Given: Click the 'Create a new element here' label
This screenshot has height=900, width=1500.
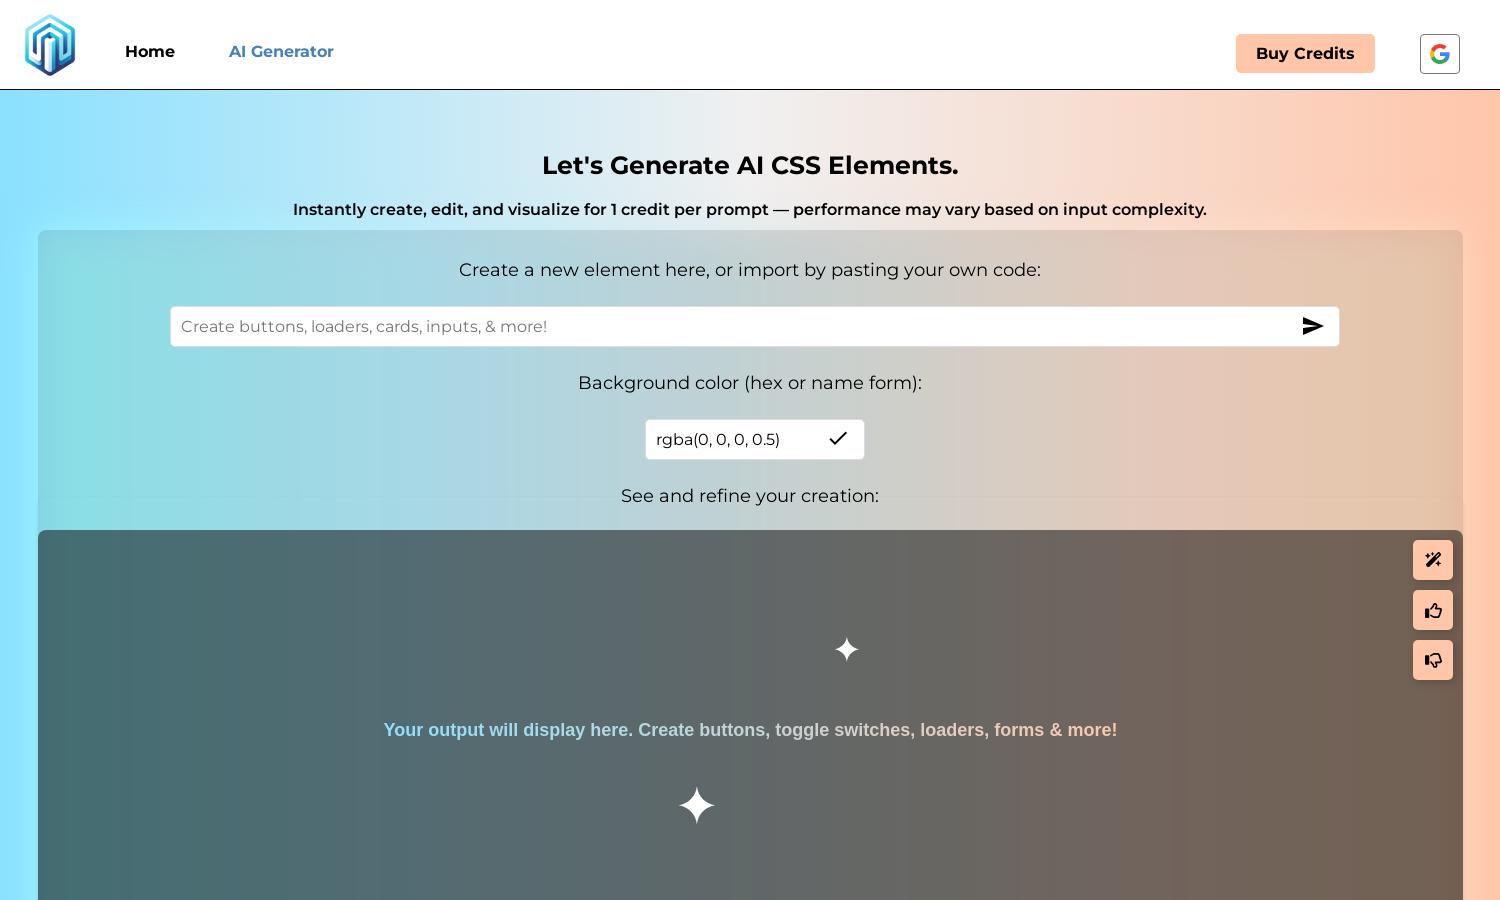Looking at the screenshot, I should 750,270.
